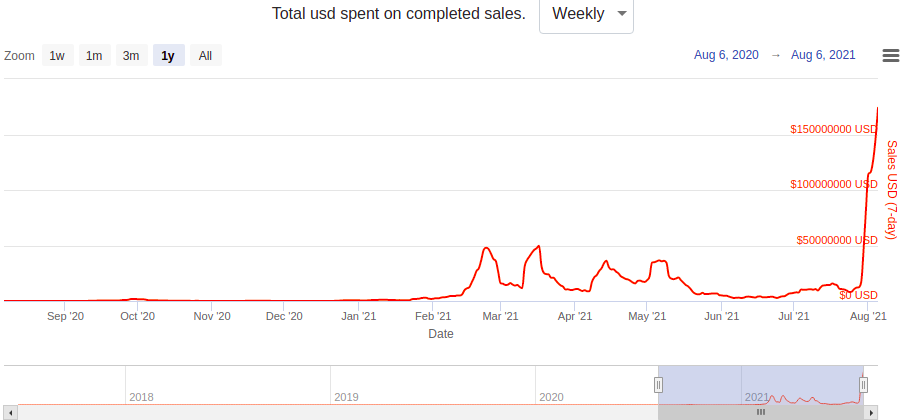Viewport: 900px width, 420px height.
Task: Open the Weekly interval dropdown
Action: (586, 14)
